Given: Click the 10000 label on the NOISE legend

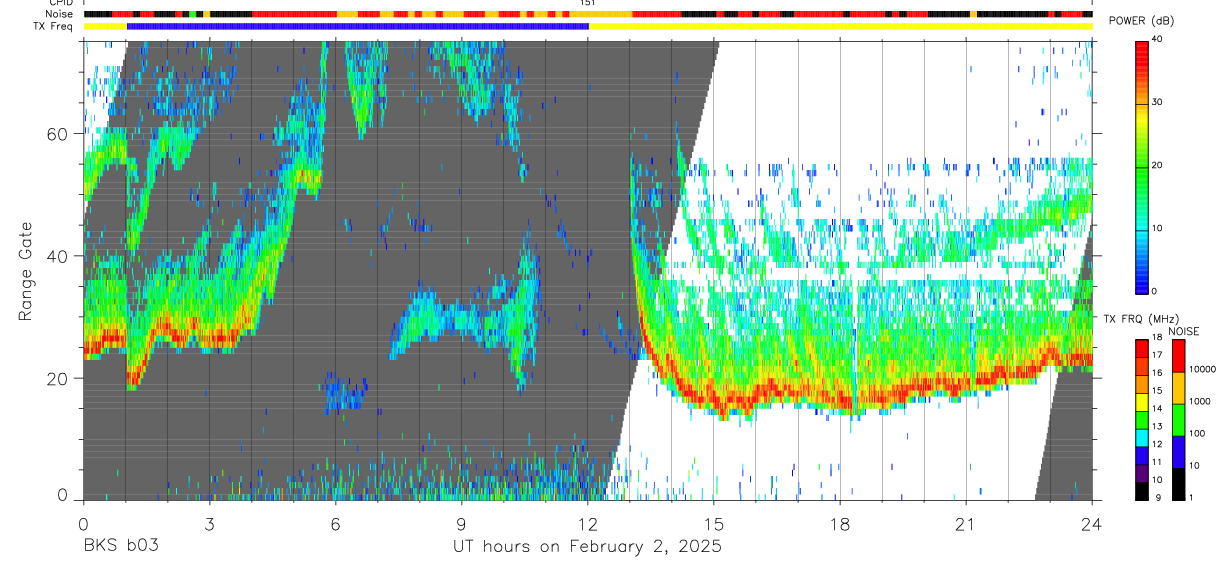Looking at the screenshot, I should (x=1204, y=370).
